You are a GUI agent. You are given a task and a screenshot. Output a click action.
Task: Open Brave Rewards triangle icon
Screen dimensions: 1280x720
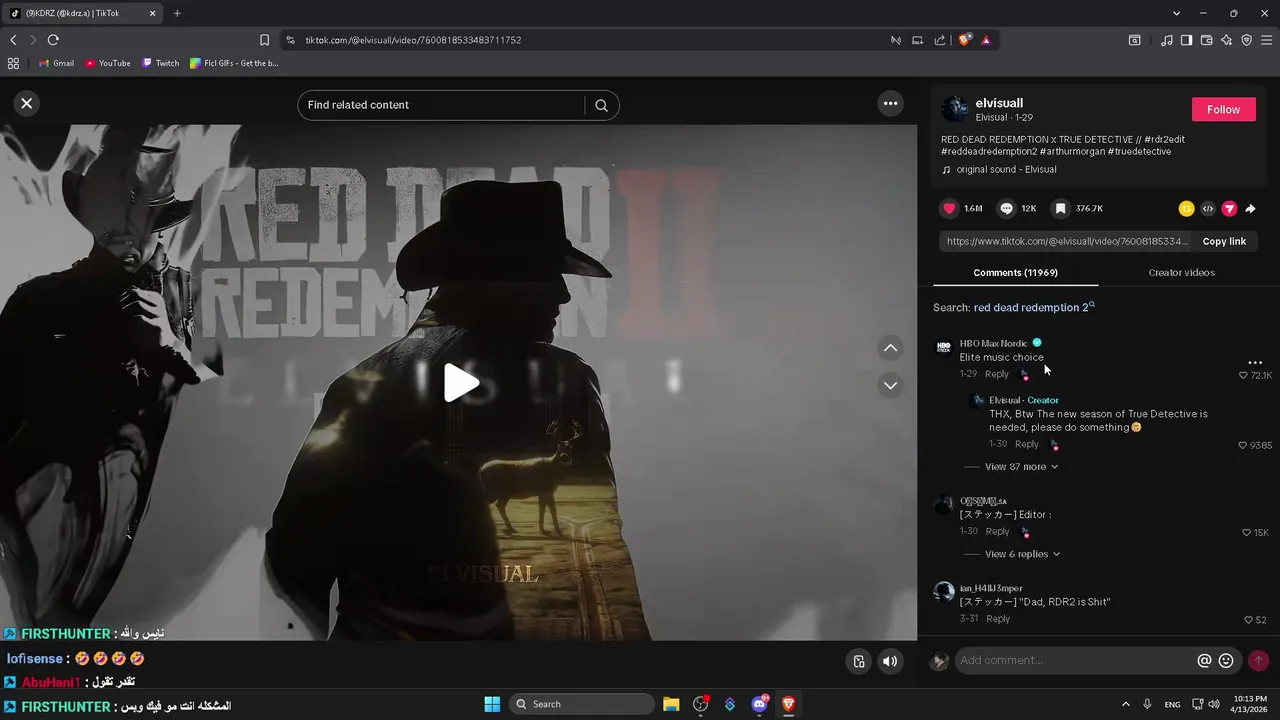986,40
